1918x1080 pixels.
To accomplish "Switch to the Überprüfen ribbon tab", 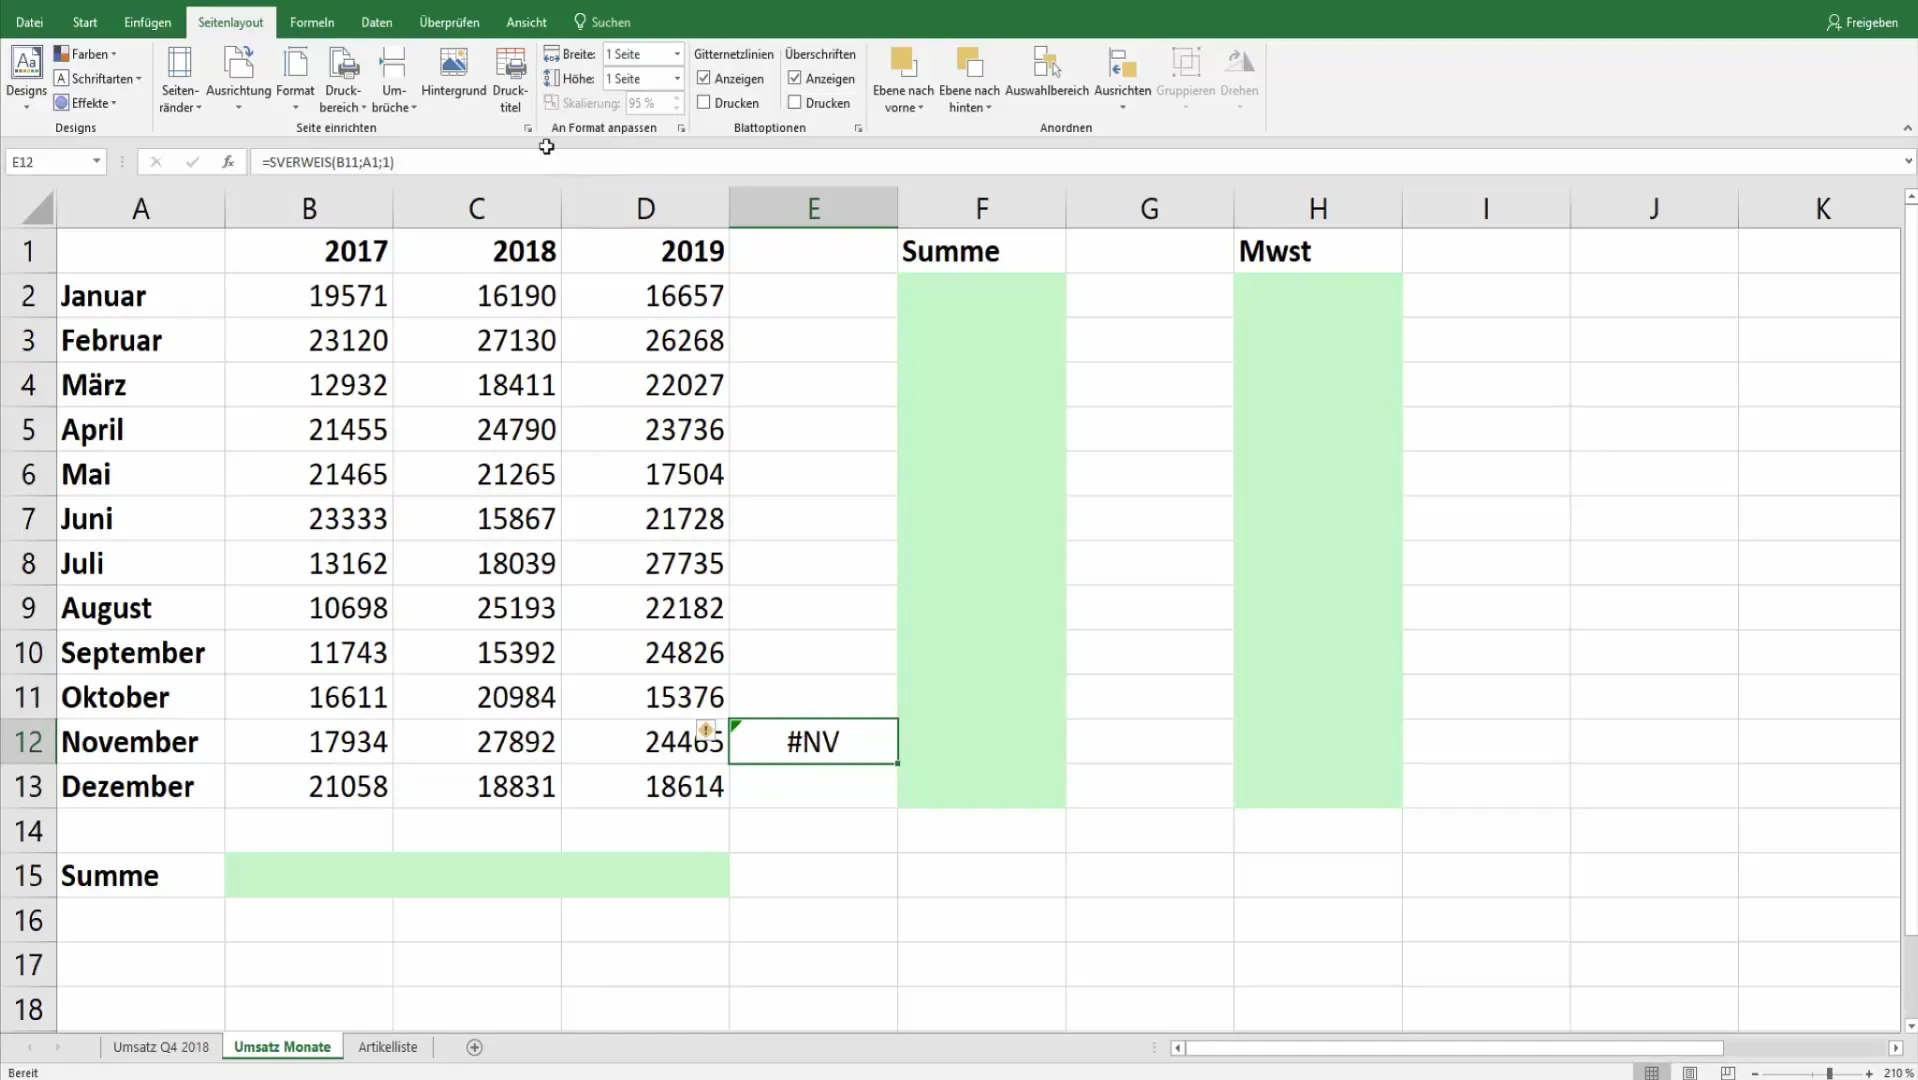I will pyautogui.click(x=449, y=22).
